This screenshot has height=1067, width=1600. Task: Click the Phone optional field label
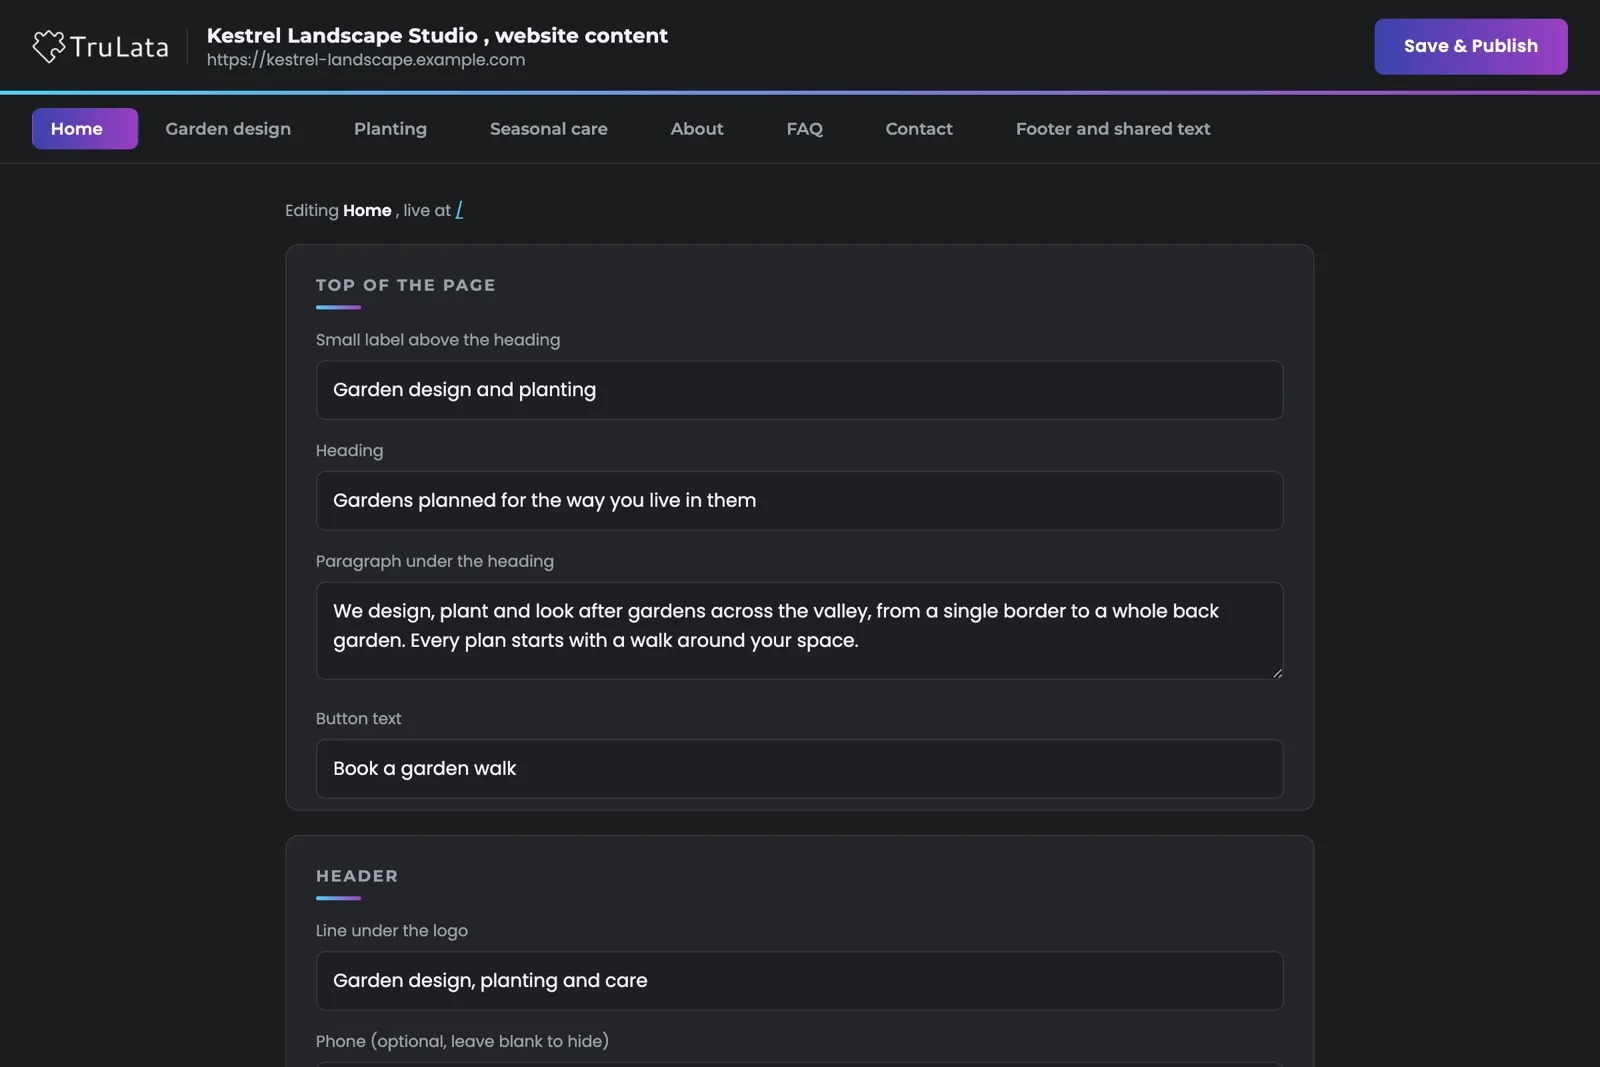point(462,1041)
